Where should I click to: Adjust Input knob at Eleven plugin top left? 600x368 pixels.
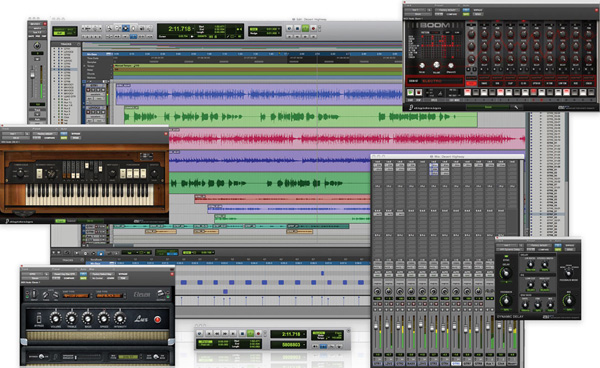[x=34, y=293]
